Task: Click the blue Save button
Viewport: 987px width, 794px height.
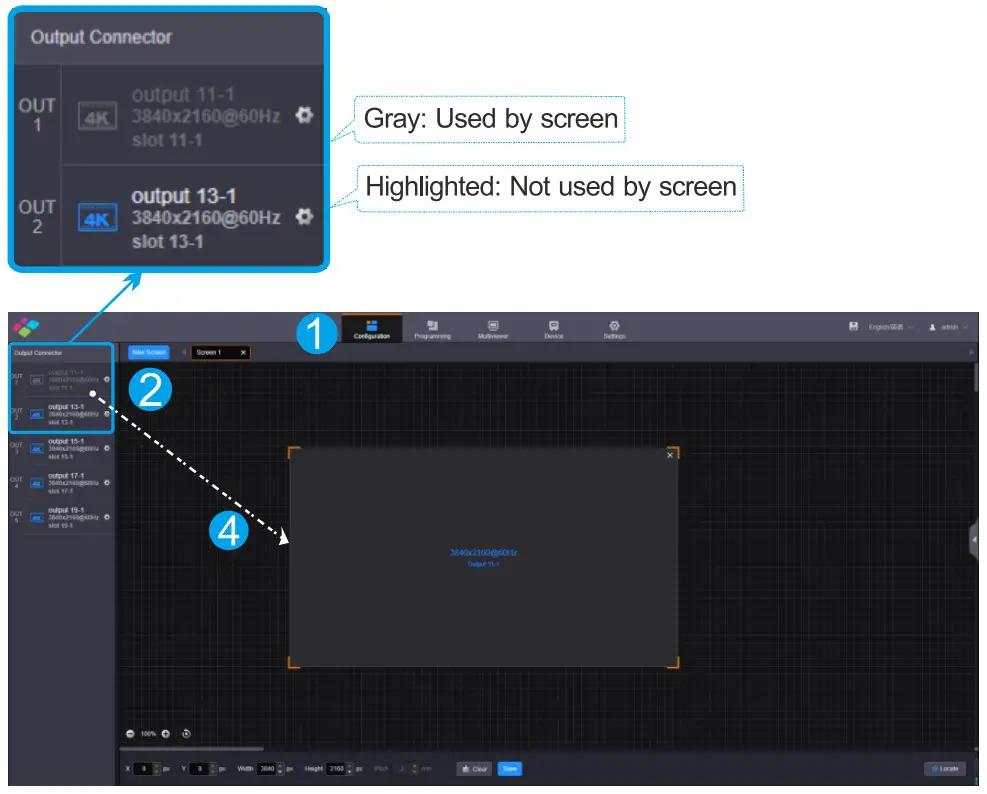Action: (510, 769)
